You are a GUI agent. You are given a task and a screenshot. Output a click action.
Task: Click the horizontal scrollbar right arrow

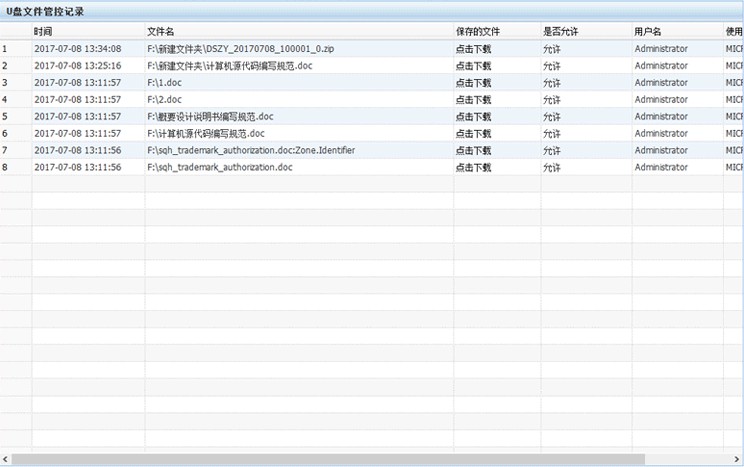737,459
